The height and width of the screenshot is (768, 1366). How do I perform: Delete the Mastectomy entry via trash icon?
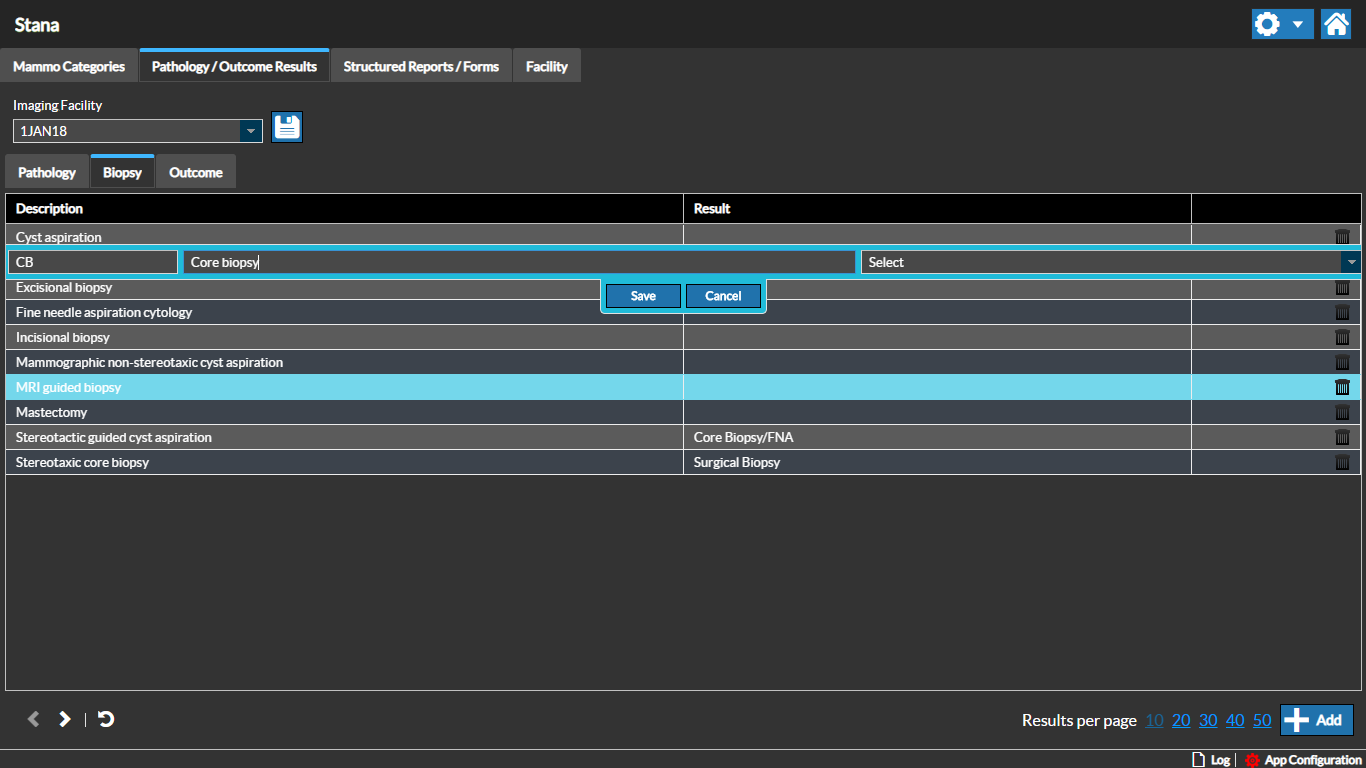(x=1342, y=412)
